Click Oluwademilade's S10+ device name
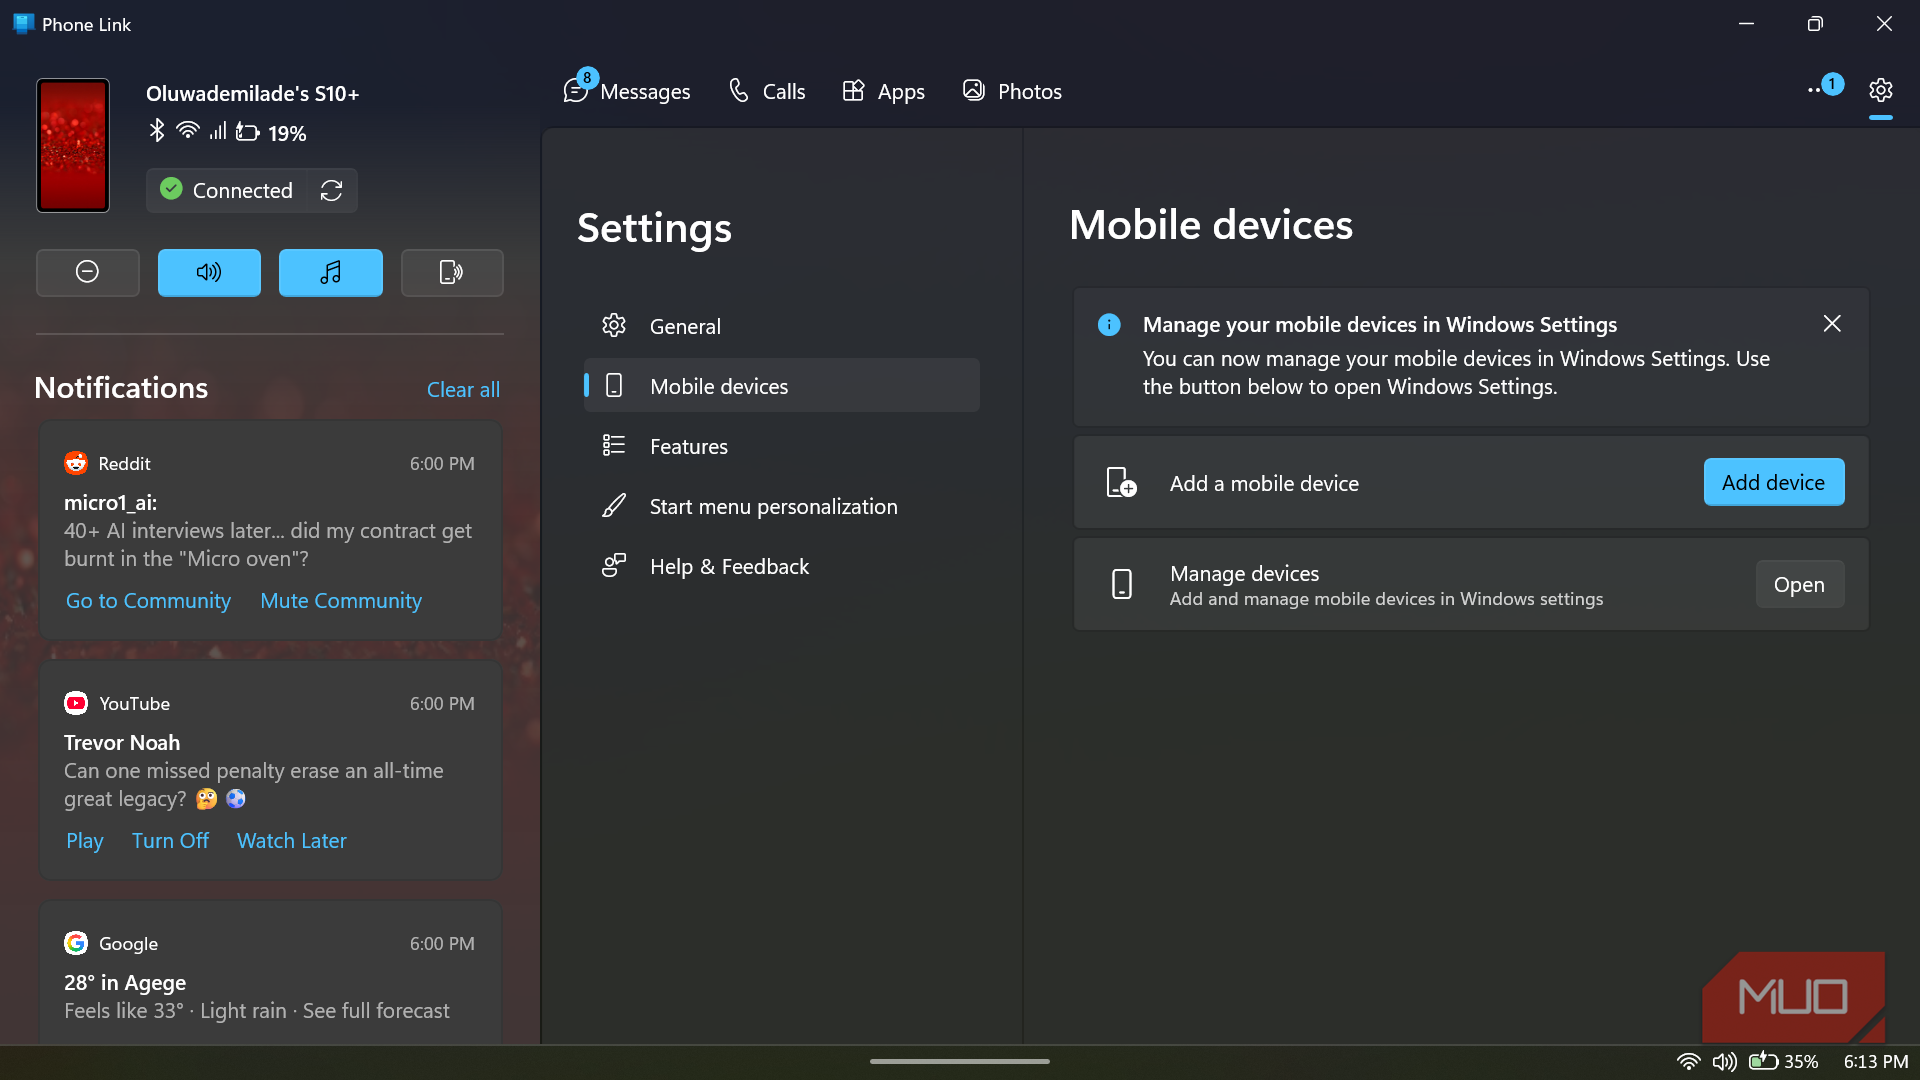 [x=252, y=93]
